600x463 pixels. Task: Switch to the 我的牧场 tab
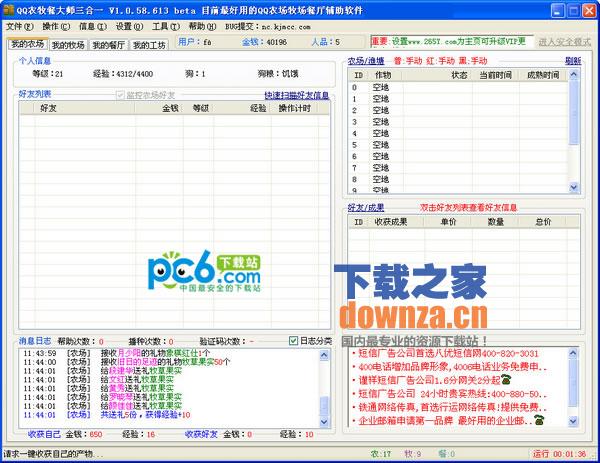(x=68, y=45)
